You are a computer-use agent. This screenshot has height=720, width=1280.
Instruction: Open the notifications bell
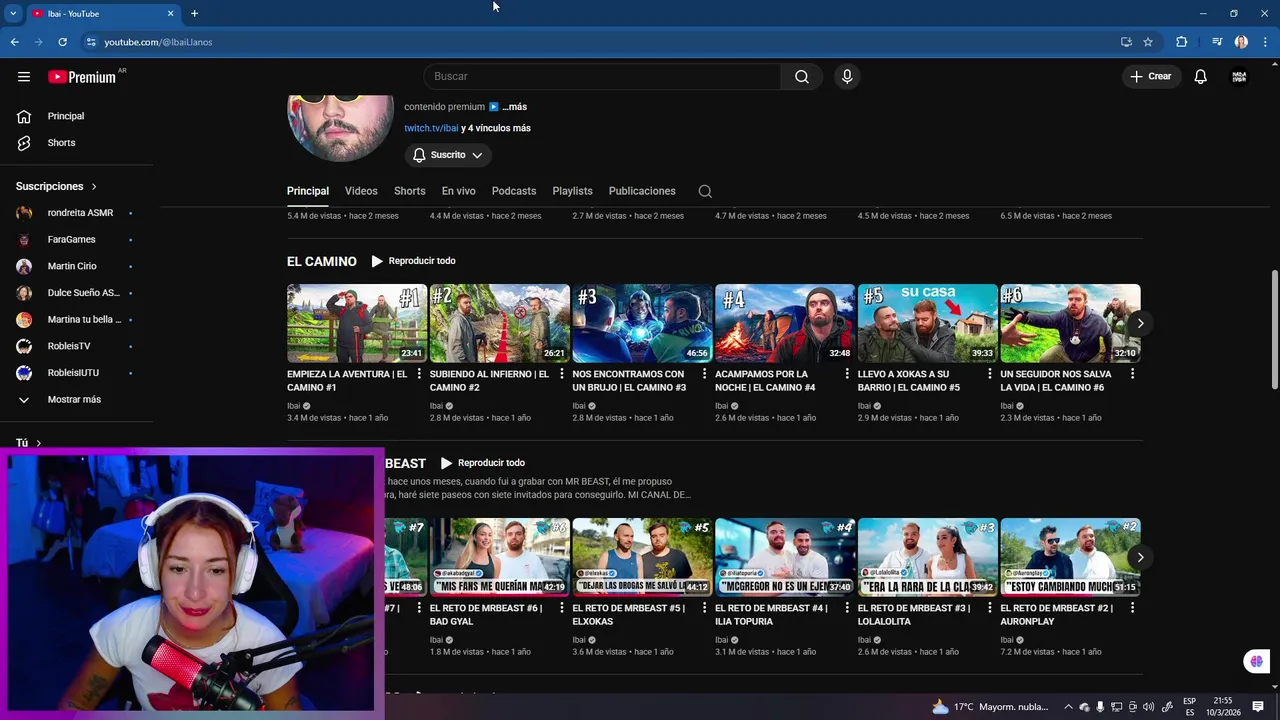1201,77
